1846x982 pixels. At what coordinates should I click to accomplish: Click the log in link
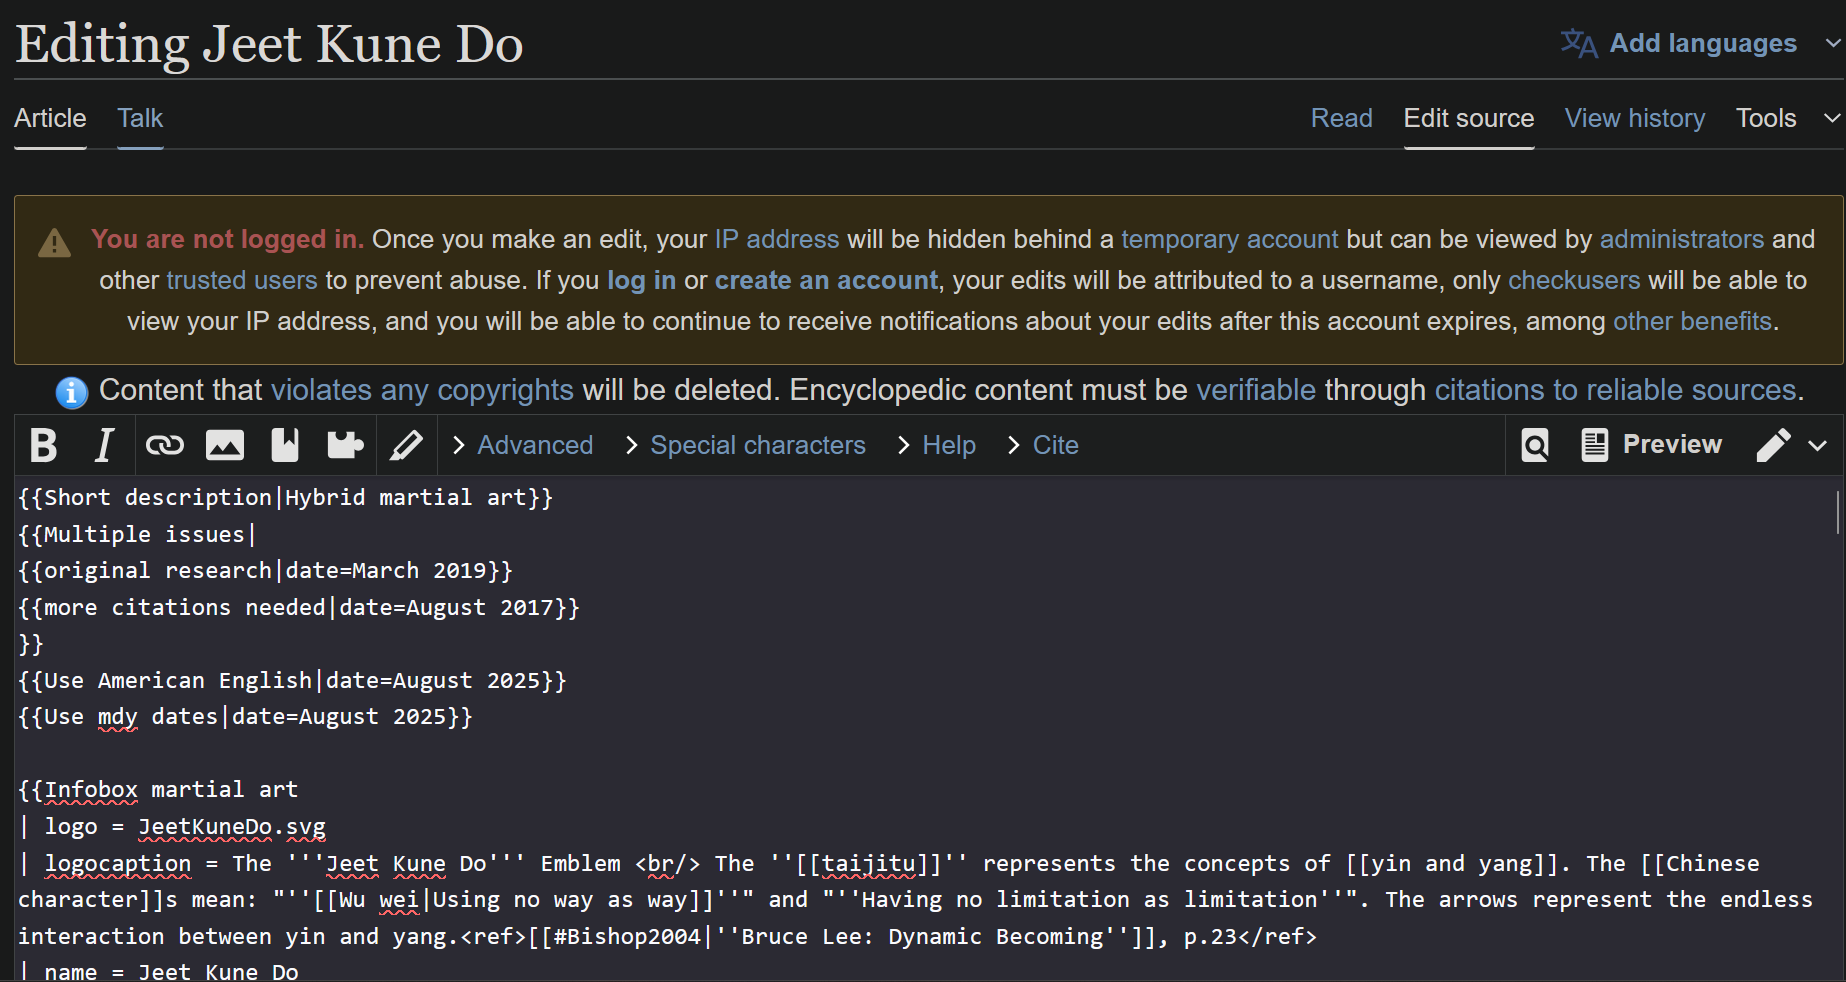[642, 280]
